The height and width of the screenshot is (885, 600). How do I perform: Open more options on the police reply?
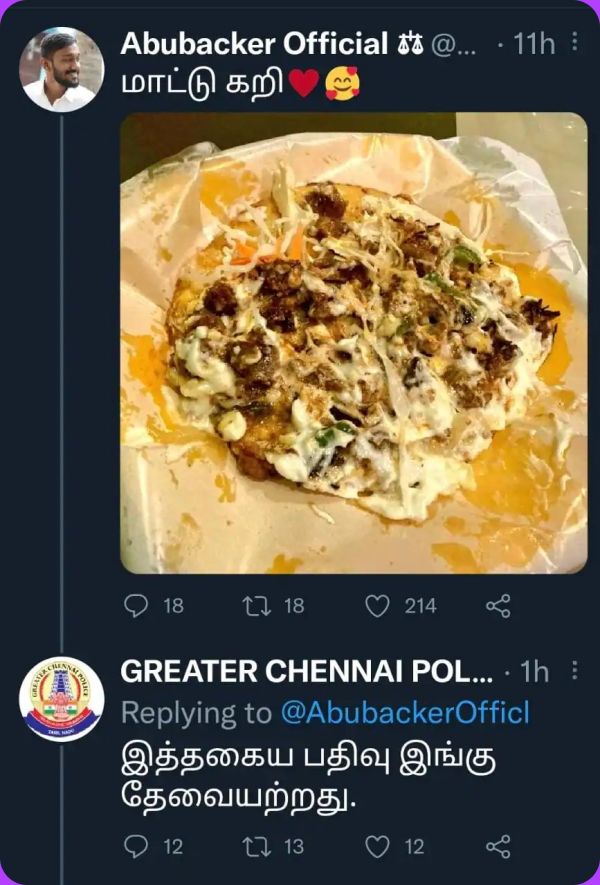coord(573,668)
